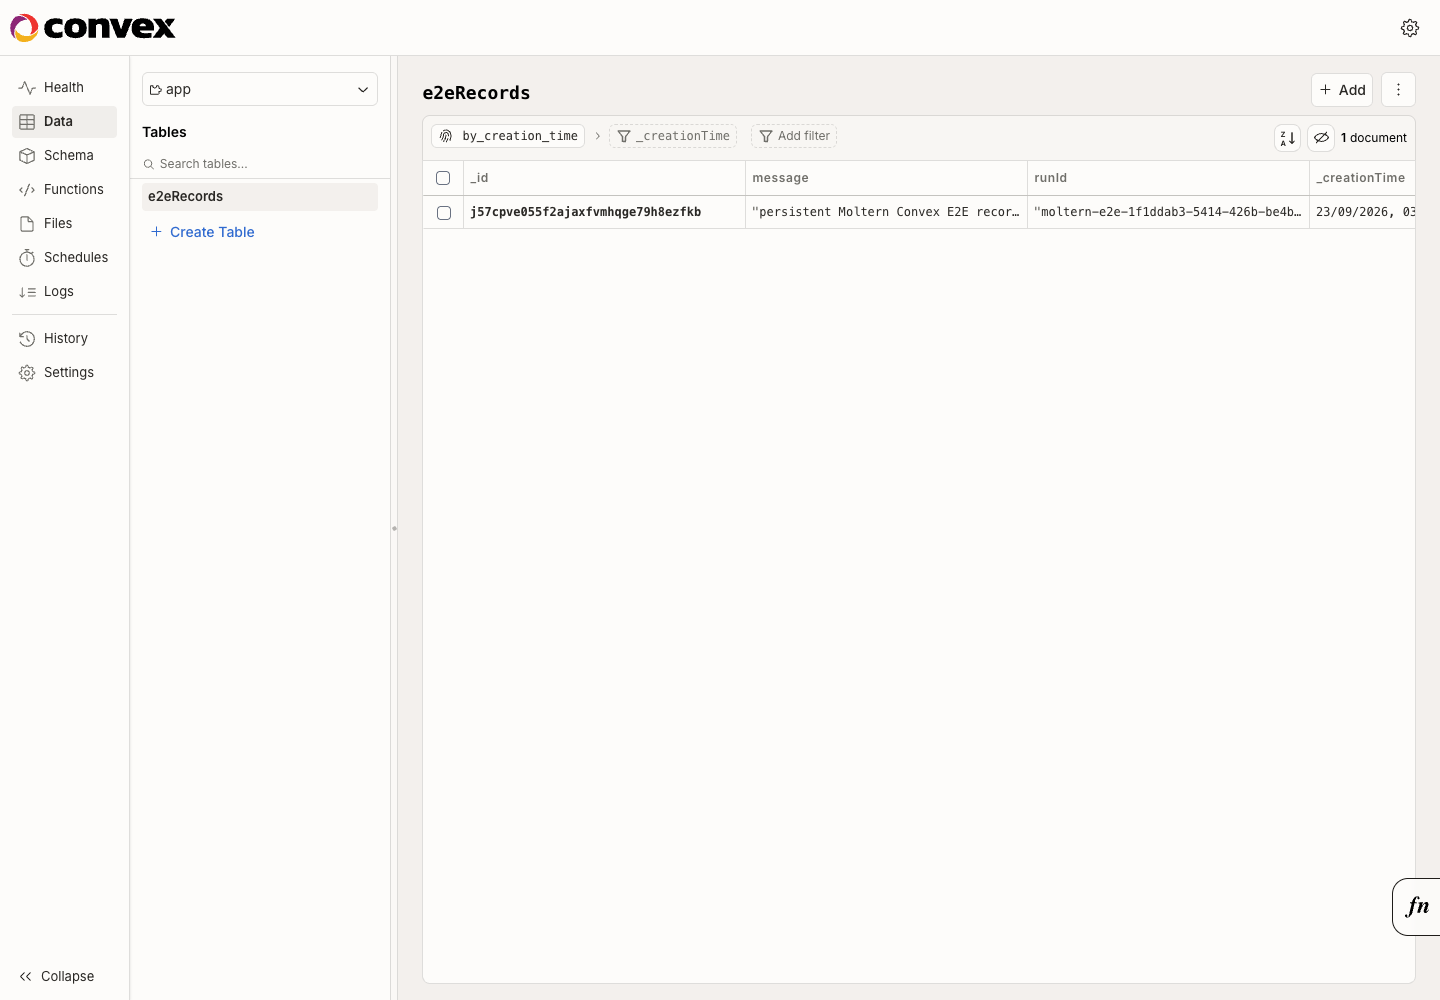Open deployment History
The width and height of the screenshot is (1440, 1000).
click(64, 339)
